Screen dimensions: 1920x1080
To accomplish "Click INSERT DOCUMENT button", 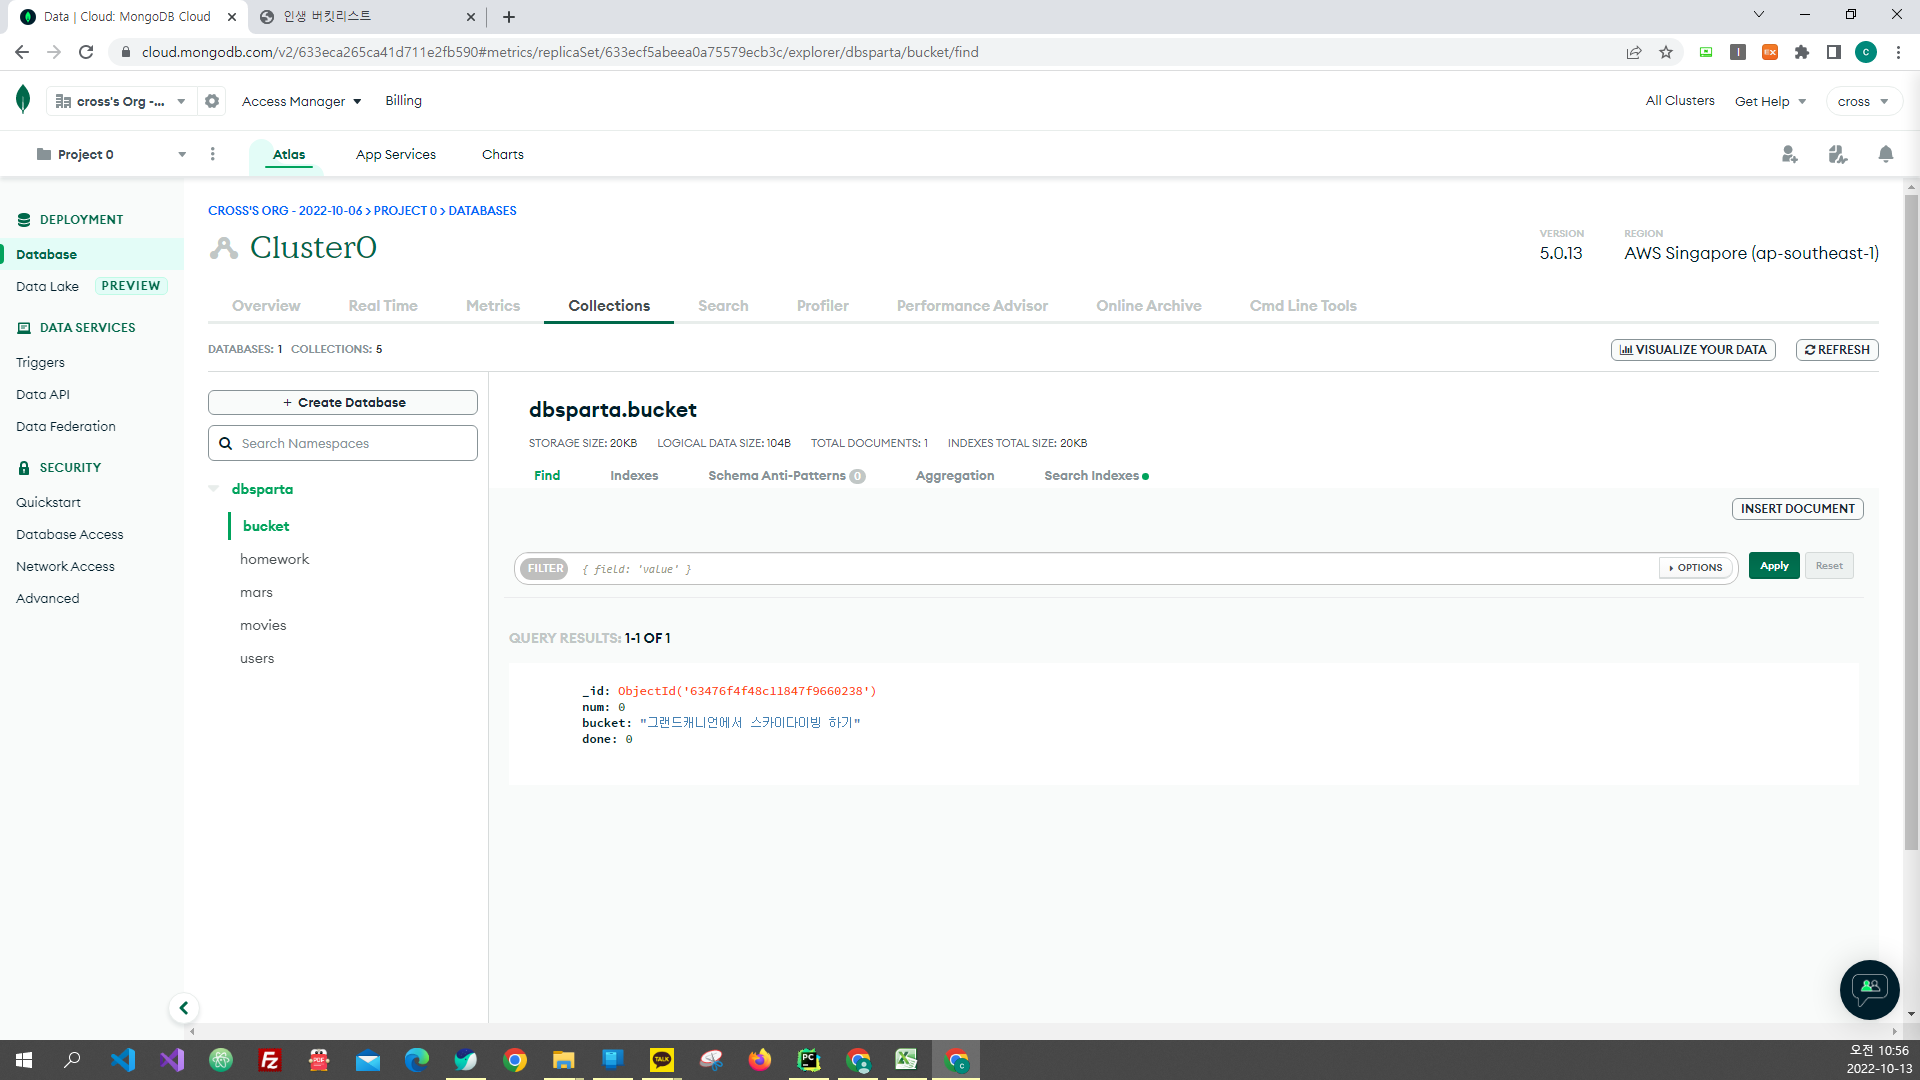I will tap(1798, 509).
